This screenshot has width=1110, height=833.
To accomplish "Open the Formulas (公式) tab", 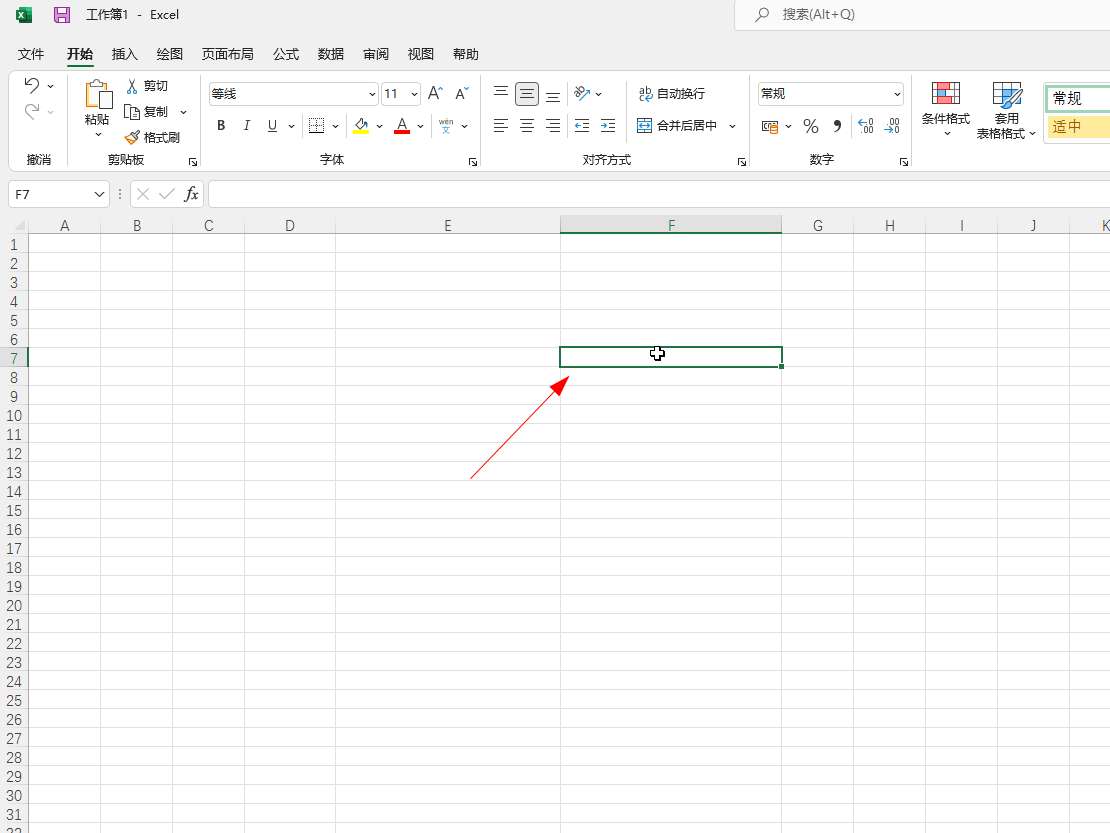I will (286, 54).
